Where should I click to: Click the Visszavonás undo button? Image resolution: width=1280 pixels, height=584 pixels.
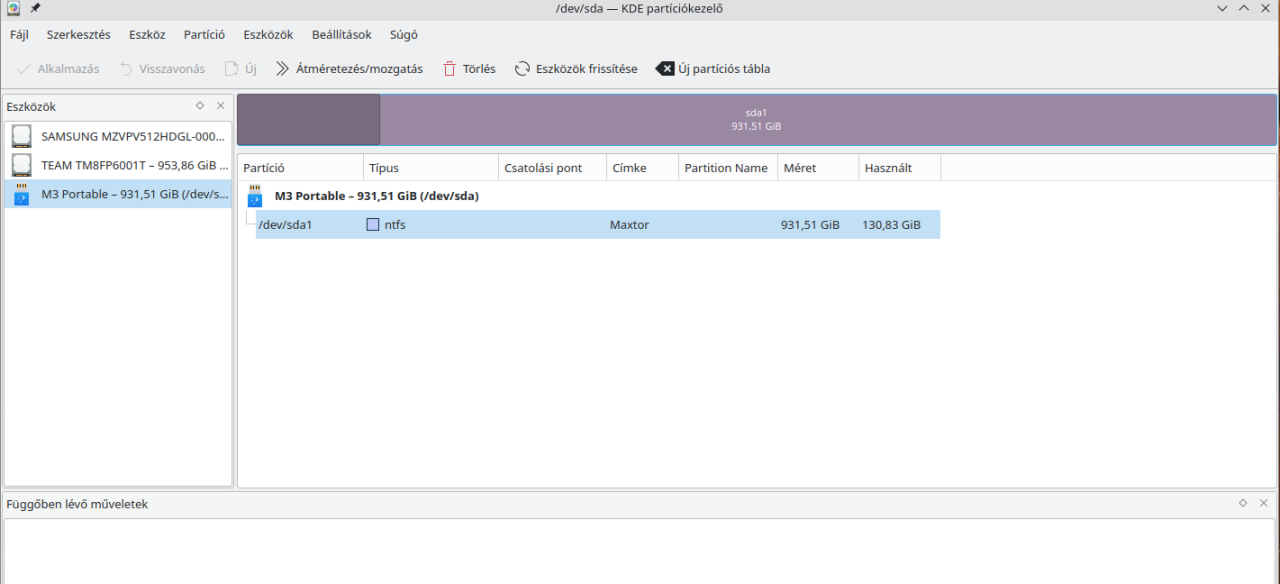[x=162, y=69]
